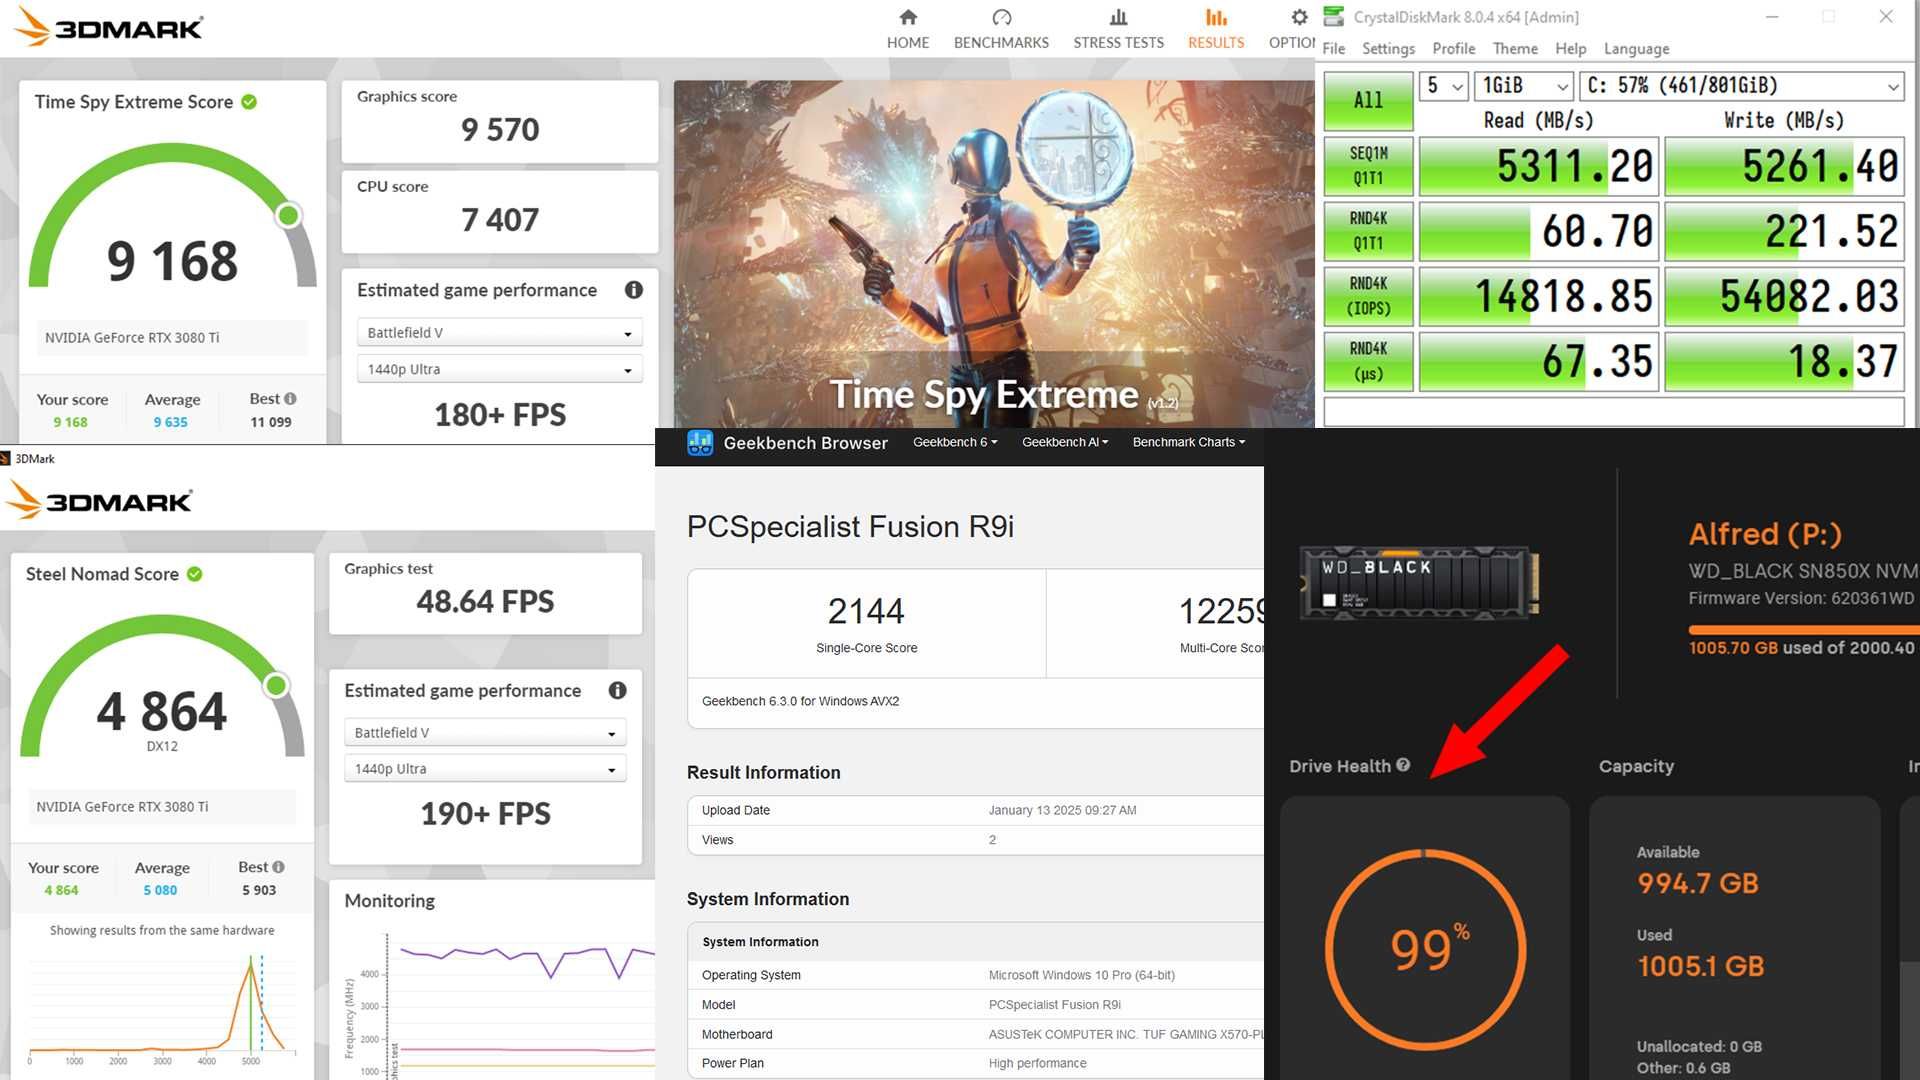Click green validation check next to Steel Nomad Score
This screenshot has height=1080, width=1920.
coord(195,574)
